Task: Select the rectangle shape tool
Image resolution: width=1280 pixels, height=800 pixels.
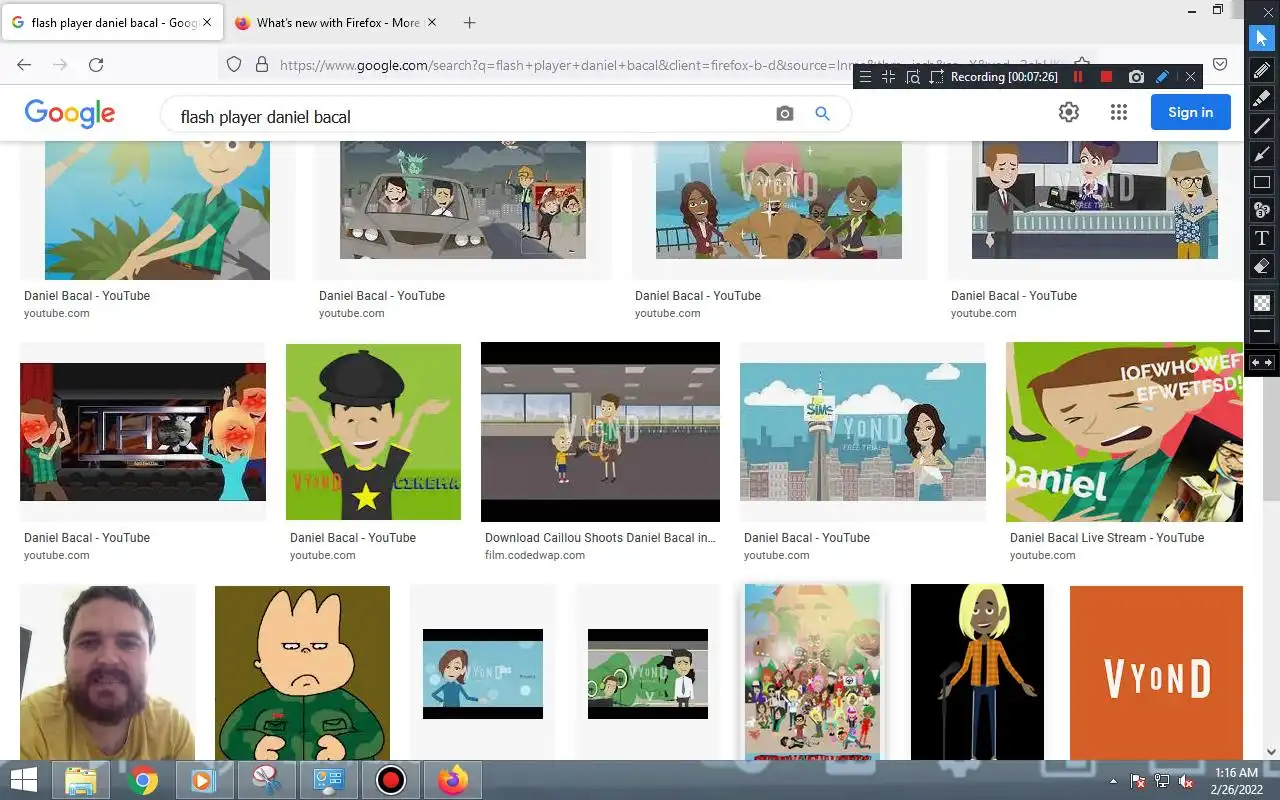Action: pyautogui.click(x=1262, y=182)
